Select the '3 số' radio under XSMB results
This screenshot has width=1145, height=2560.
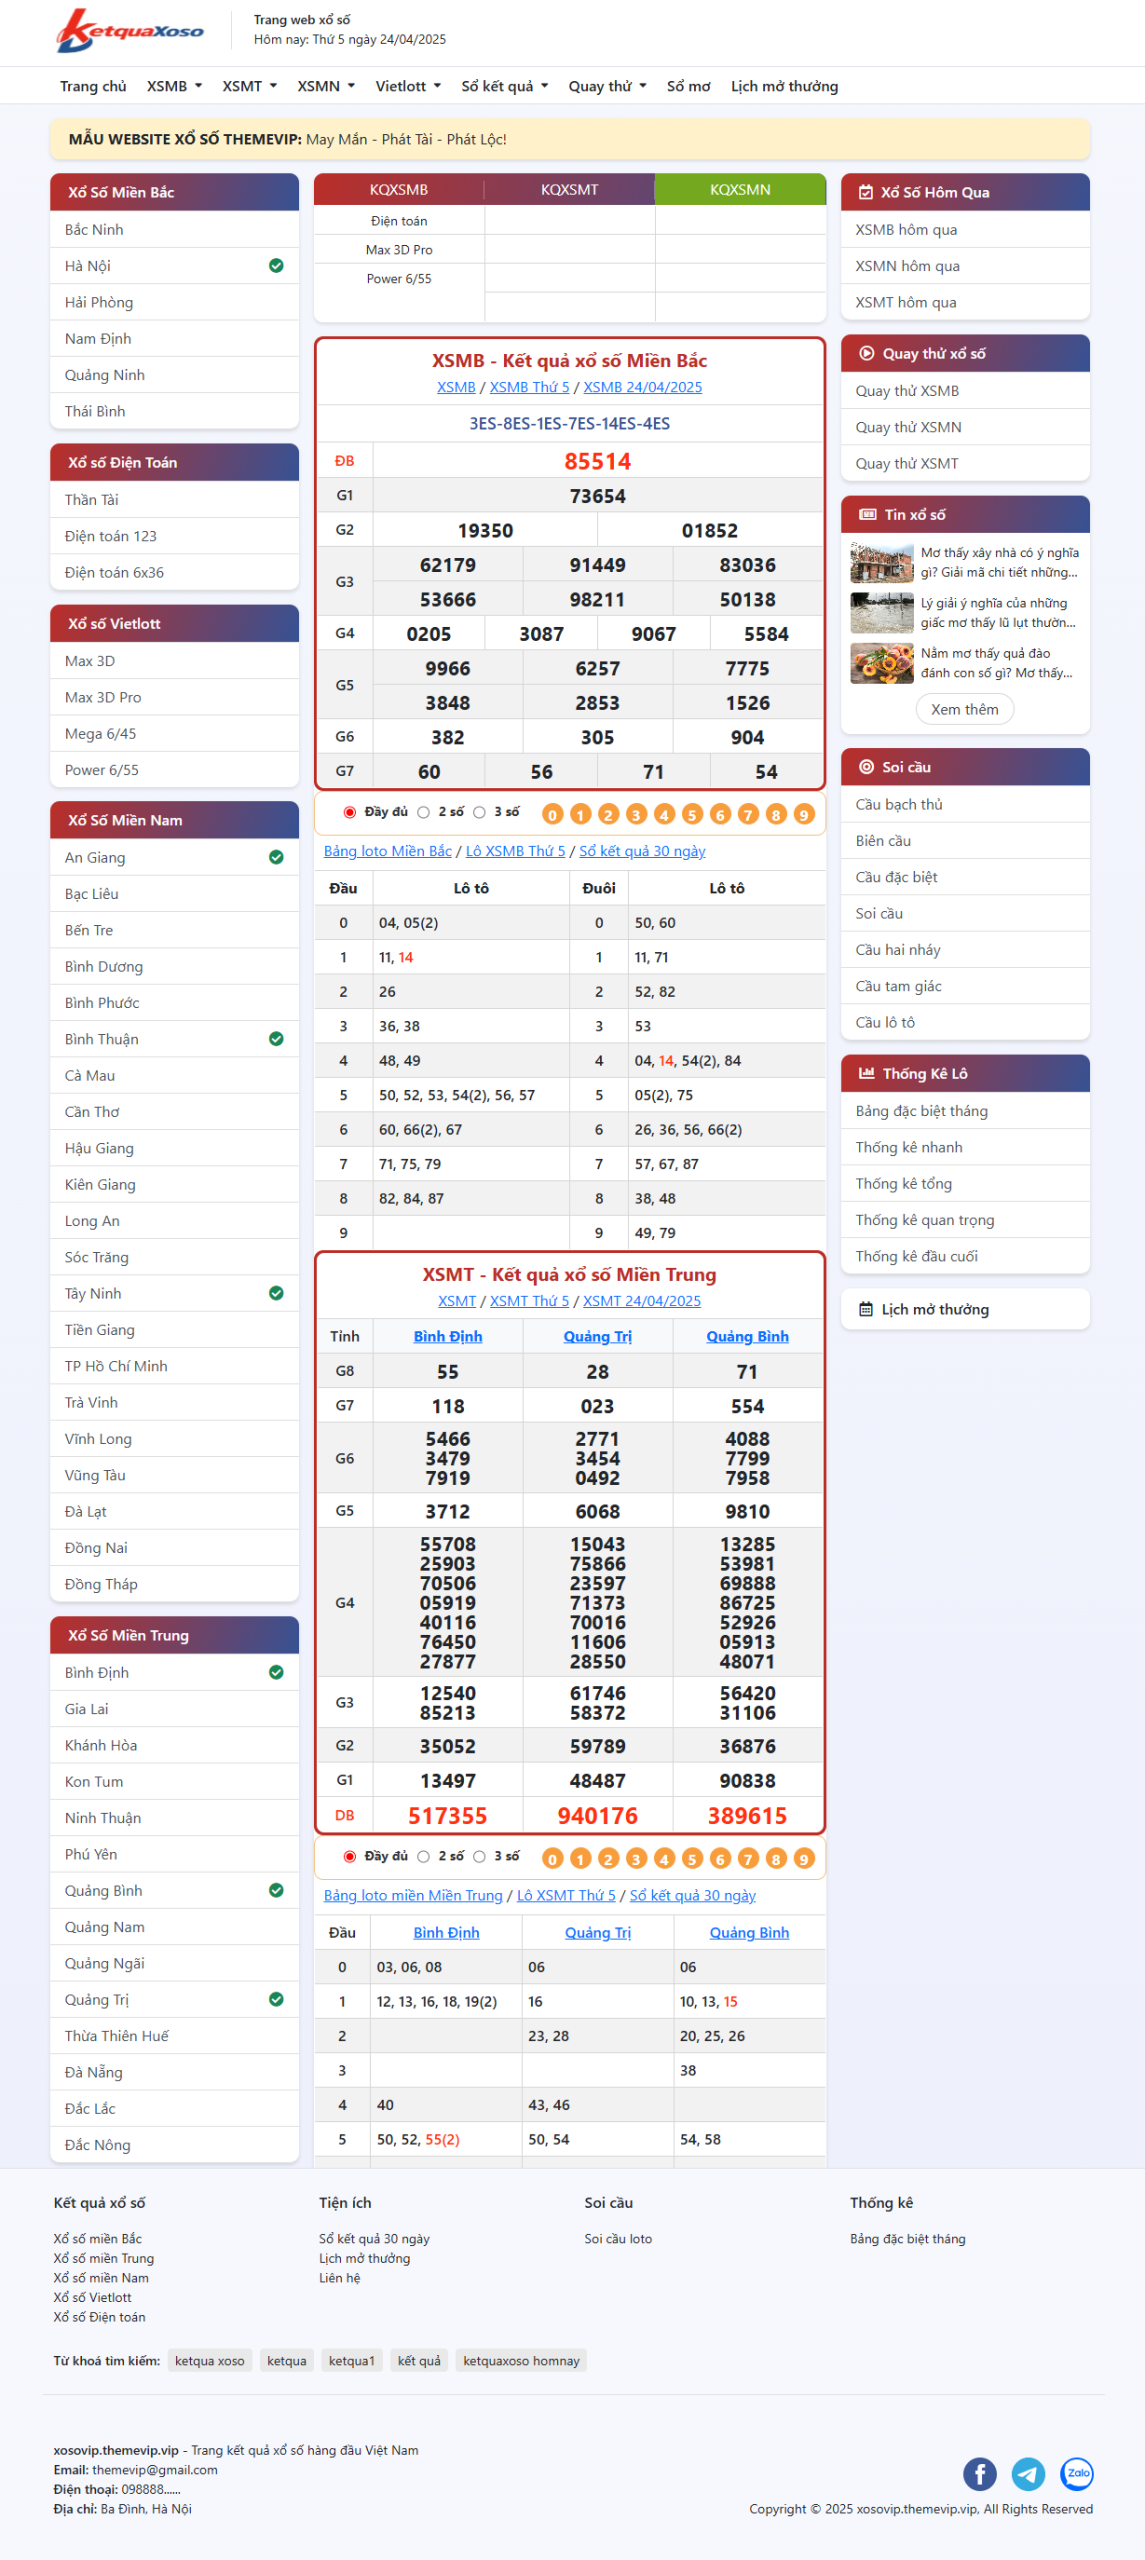coord(480,813)
